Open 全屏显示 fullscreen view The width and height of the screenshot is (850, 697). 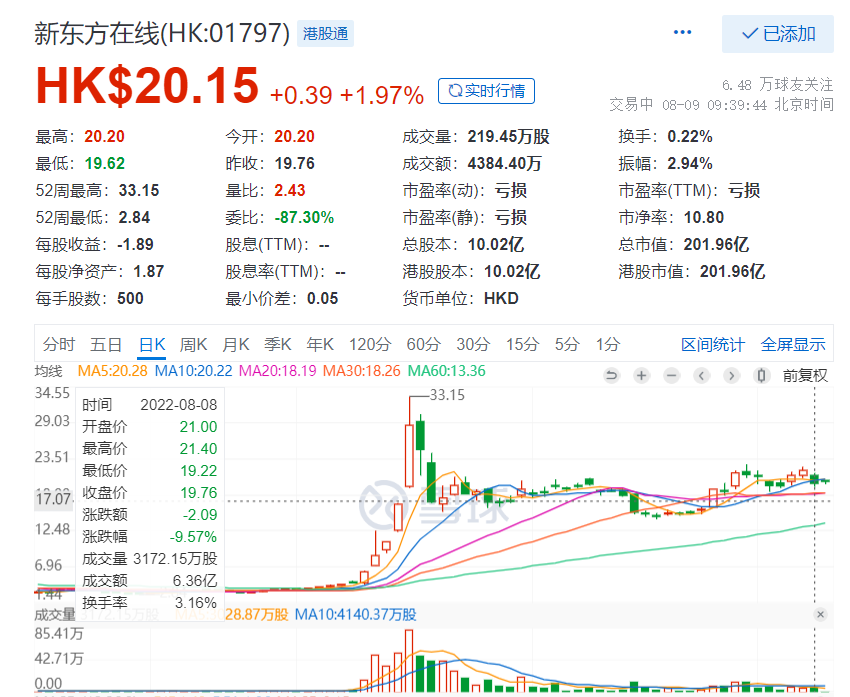pos(793,345)
